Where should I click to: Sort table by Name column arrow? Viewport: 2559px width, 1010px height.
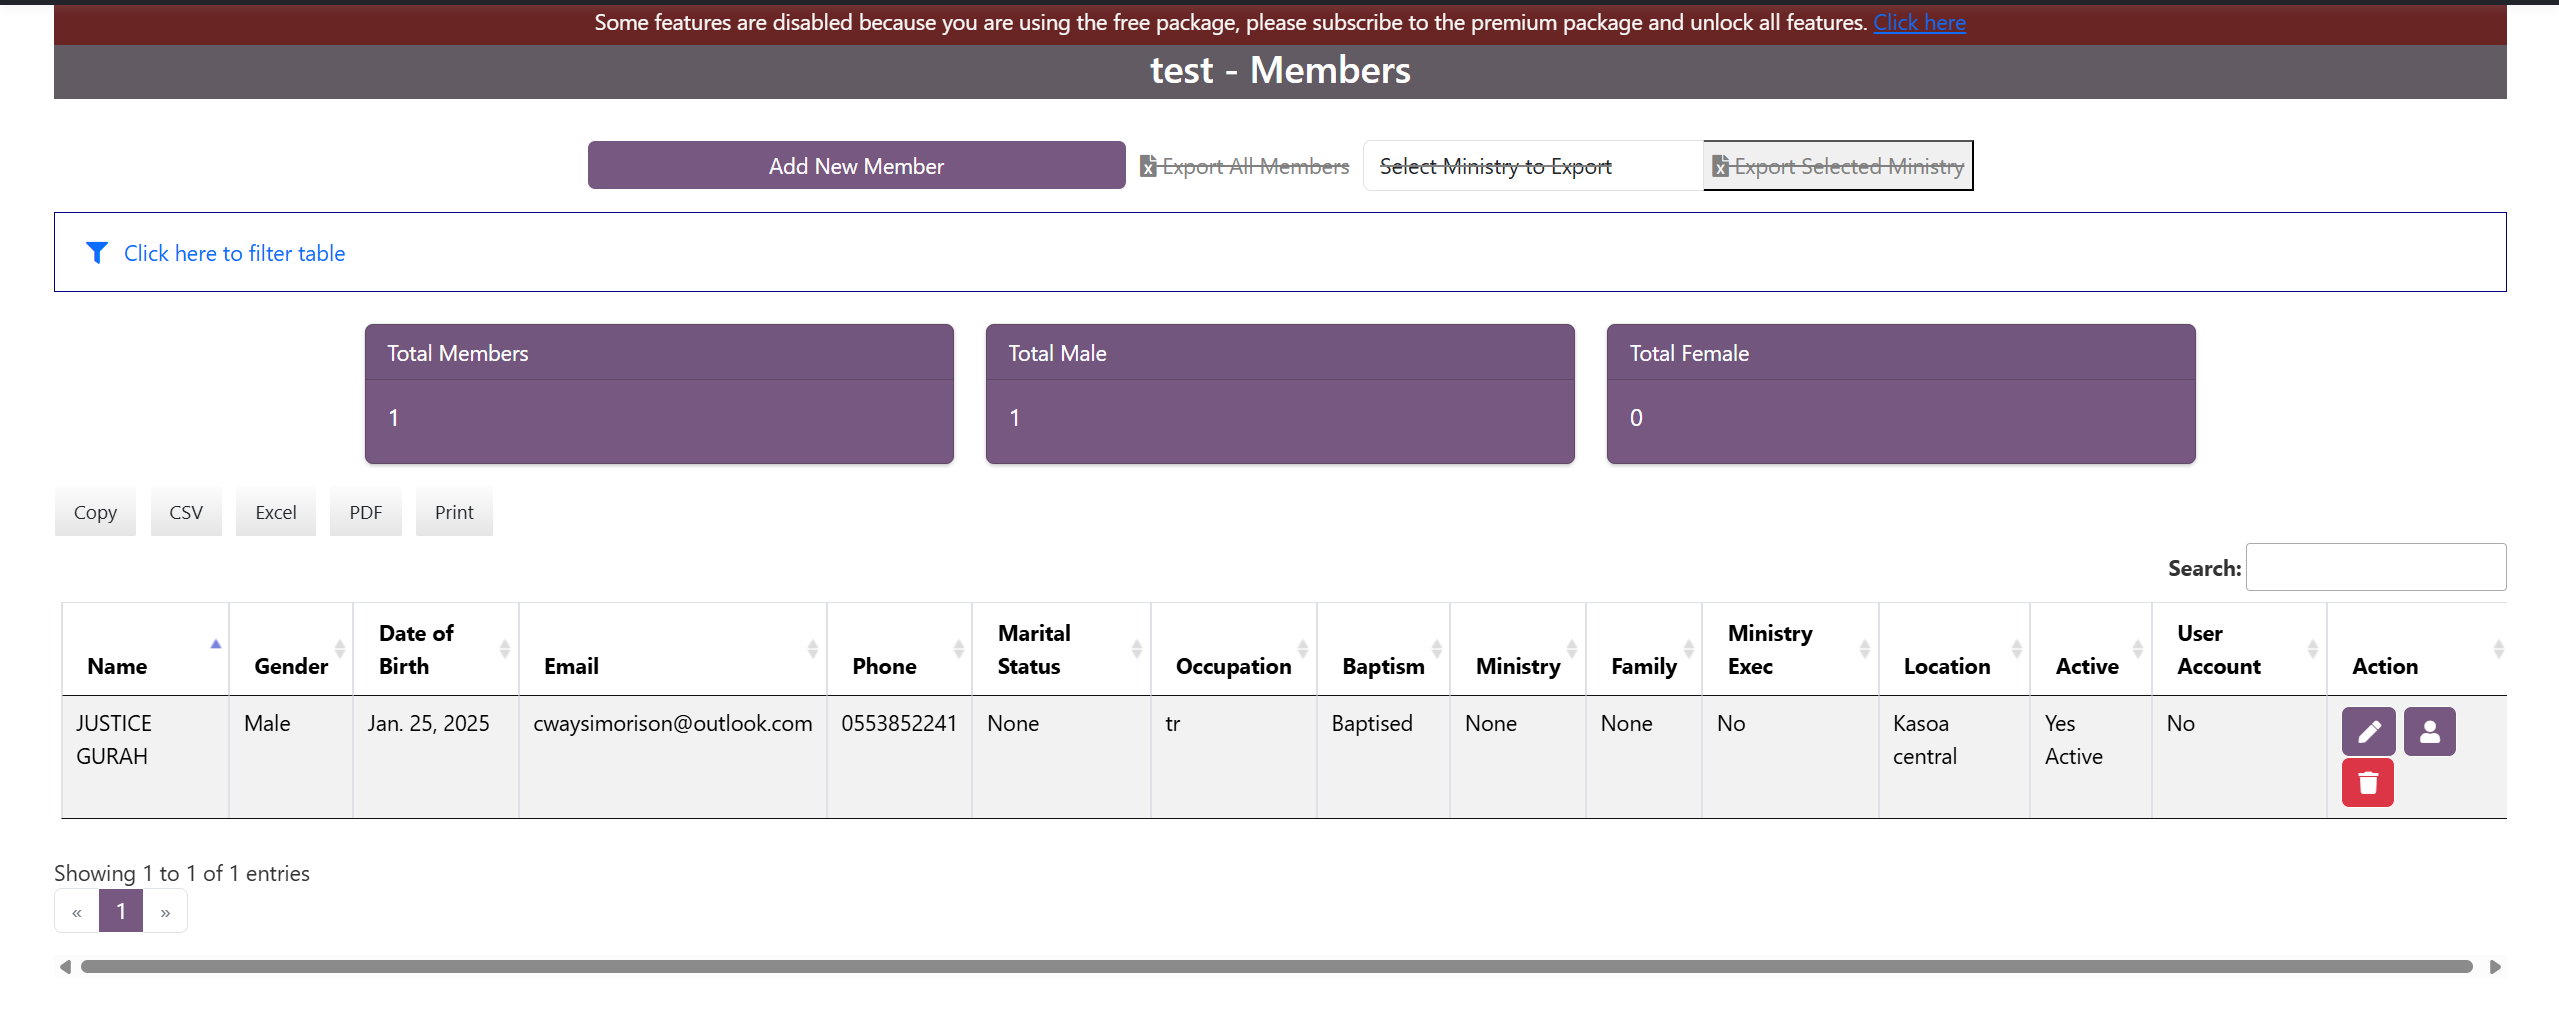coord(215,645)
